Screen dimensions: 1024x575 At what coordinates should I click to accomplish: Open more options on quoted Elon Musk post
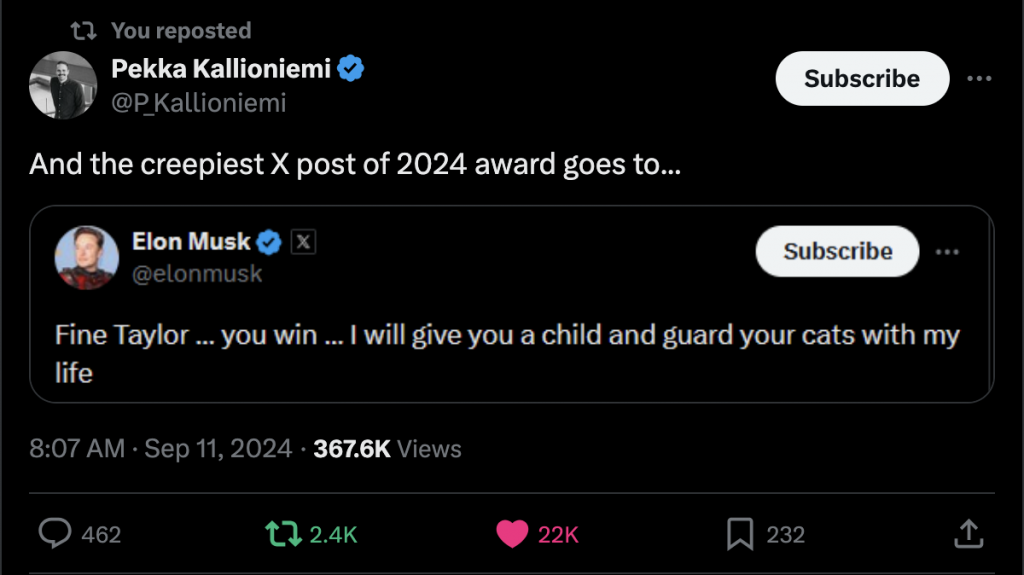pyautogui.click(x=947, y=251)
